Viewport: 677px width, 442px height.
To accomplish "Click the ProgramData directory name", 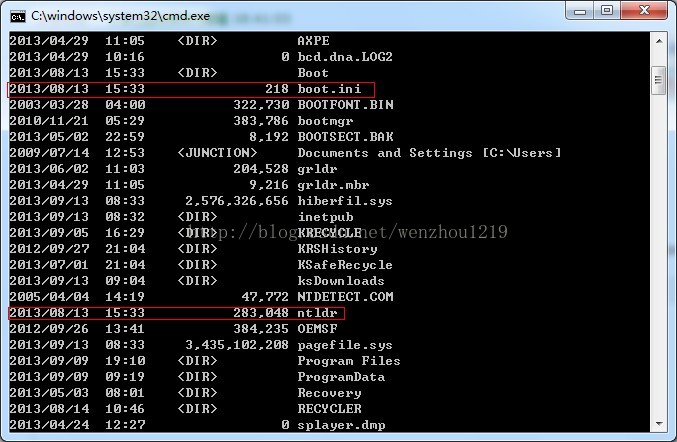I will point(341,377).
